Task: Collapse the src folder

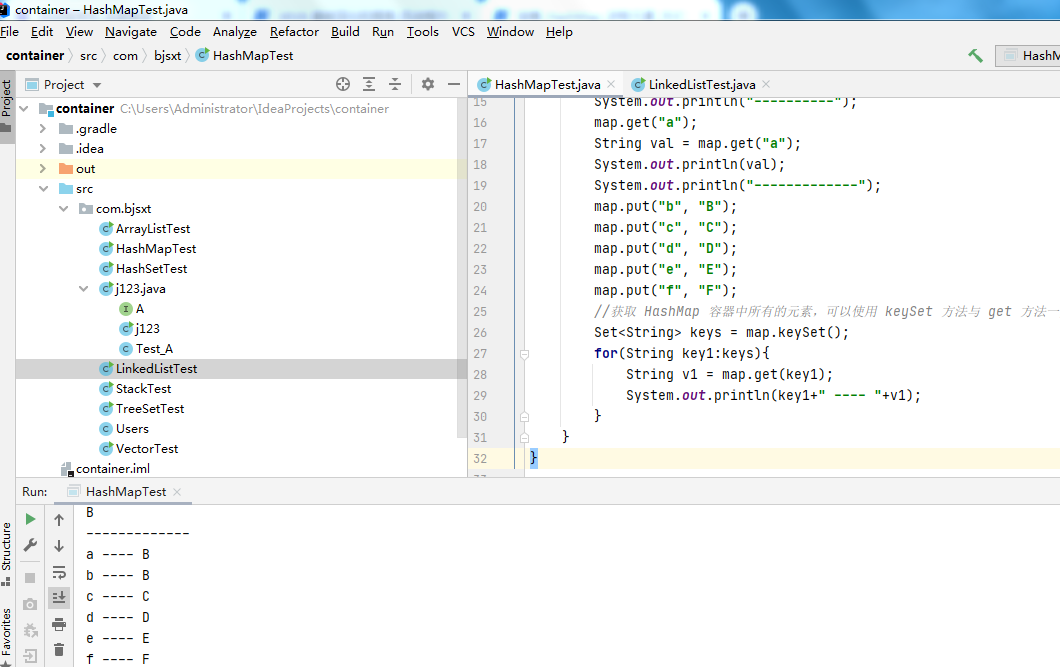Action: coord(43,189)
